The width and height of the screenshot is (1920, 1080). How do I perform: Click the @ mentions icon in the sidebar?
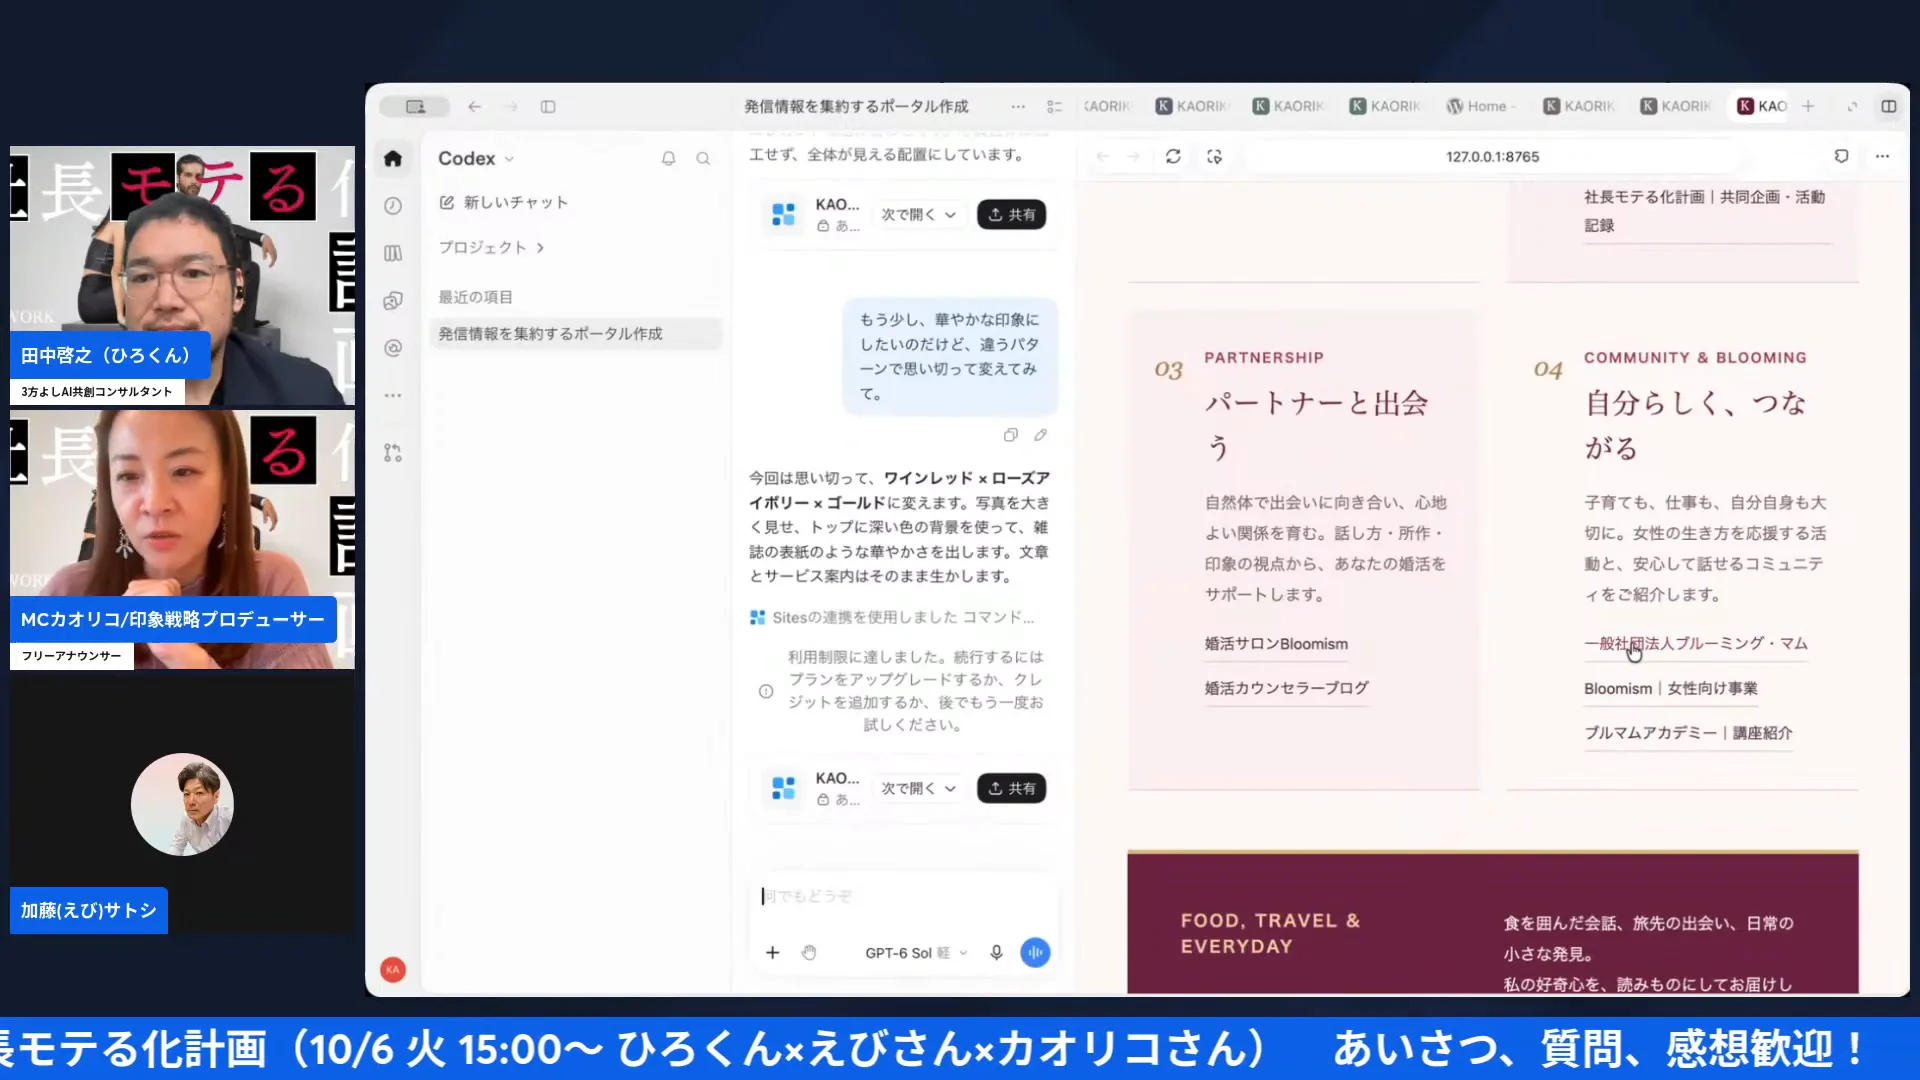point(393,348)
